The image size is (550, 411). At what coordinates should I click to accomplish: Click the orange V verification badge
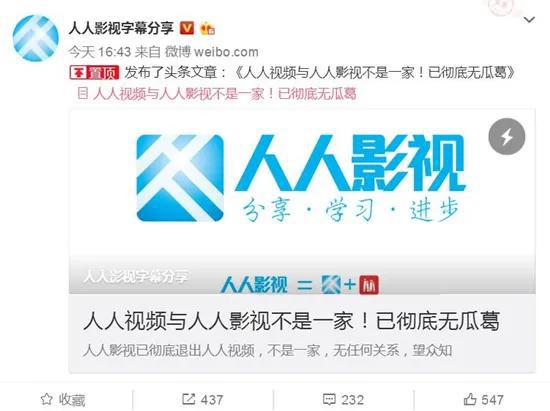coord(187,28)
